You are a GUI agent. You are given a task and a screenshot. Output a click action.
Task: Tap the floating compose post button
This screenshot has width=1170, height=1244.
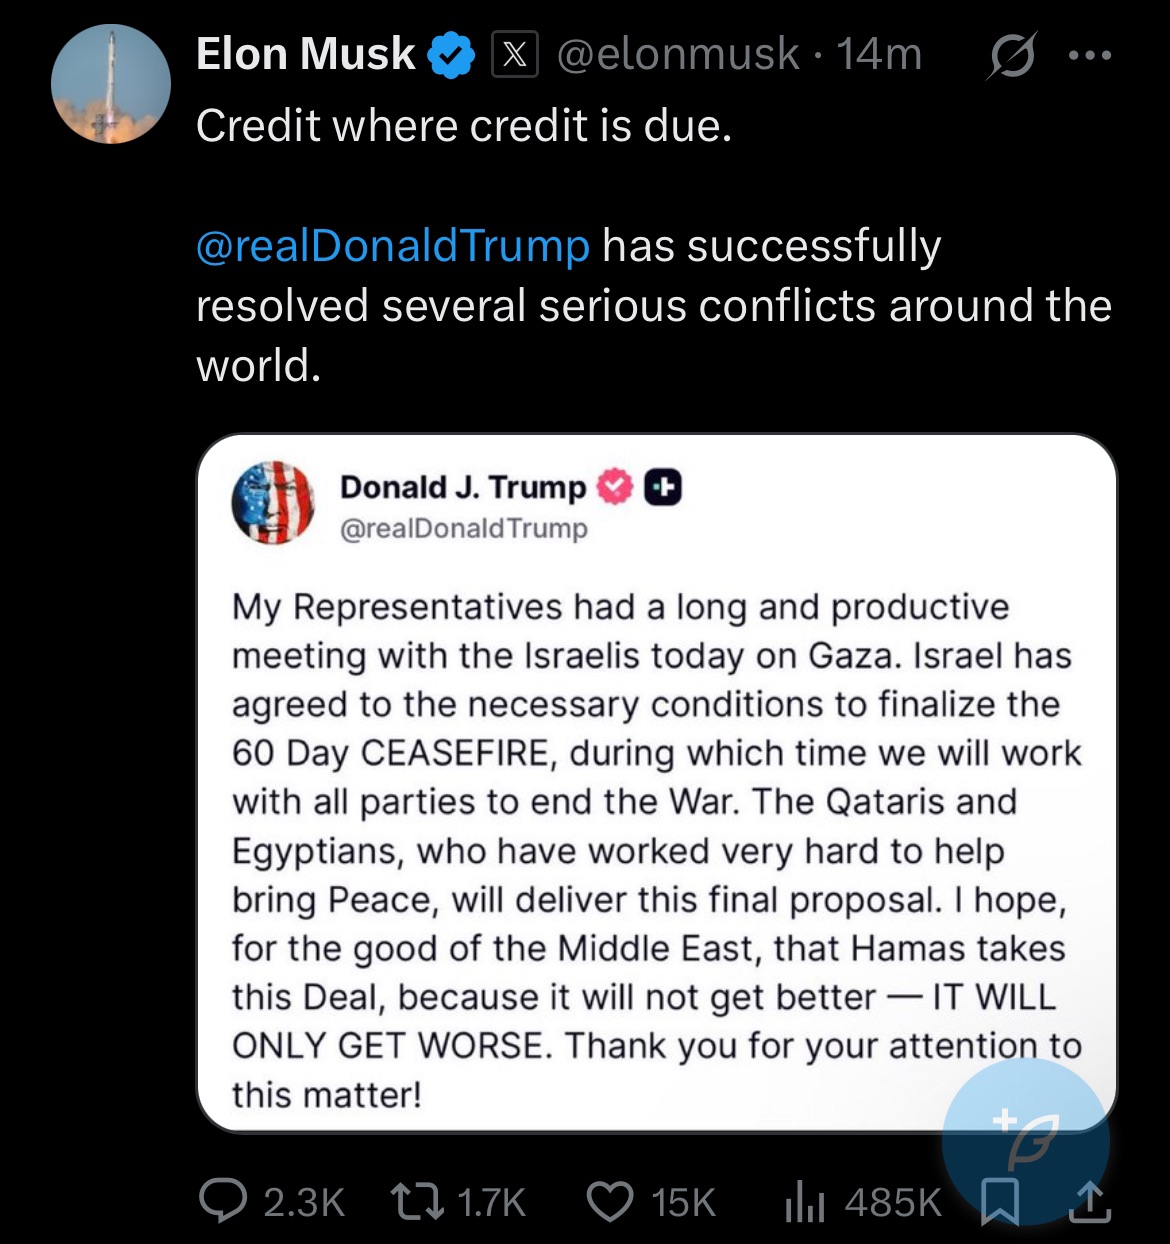point(1026,1142)
